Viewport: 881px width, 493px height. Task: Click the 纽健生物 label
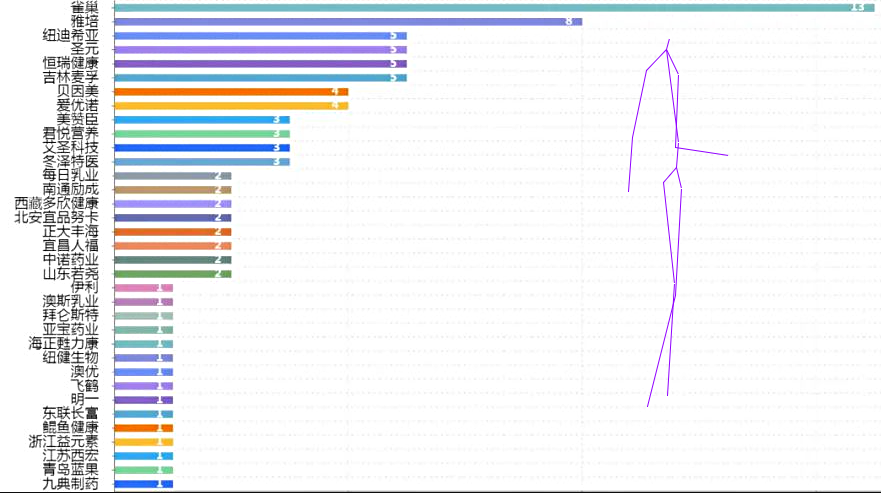(71, 358)
